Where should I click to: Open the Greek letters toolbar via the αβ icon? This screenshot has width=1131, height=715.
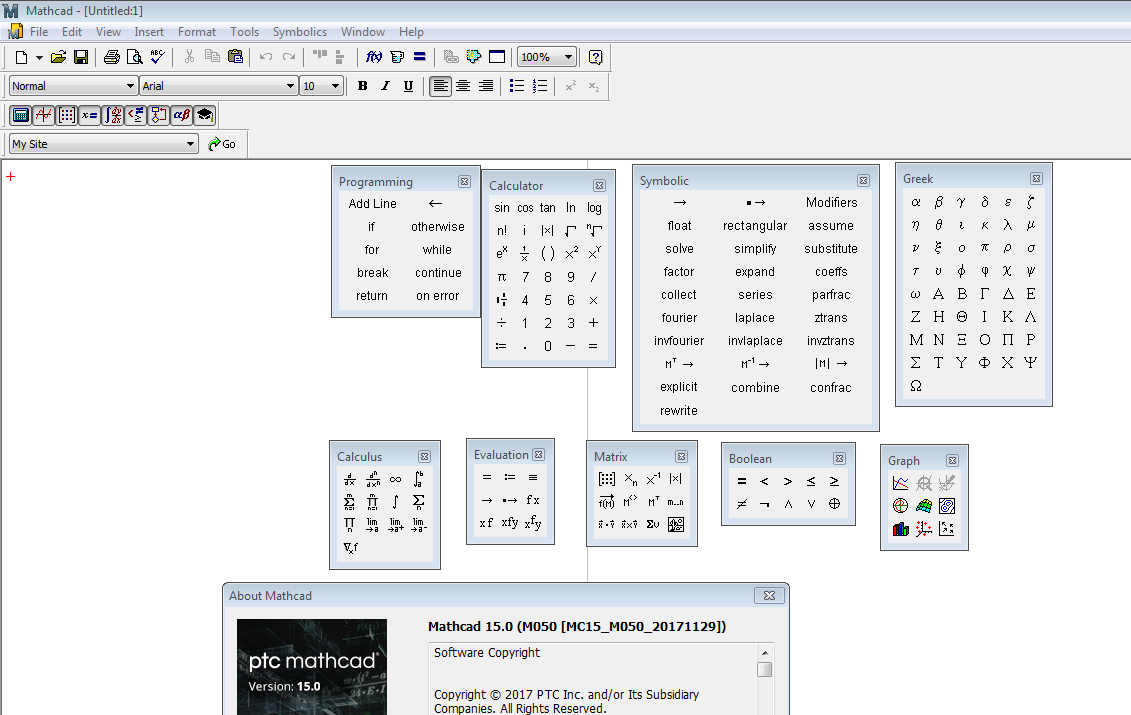coord(182,115)
